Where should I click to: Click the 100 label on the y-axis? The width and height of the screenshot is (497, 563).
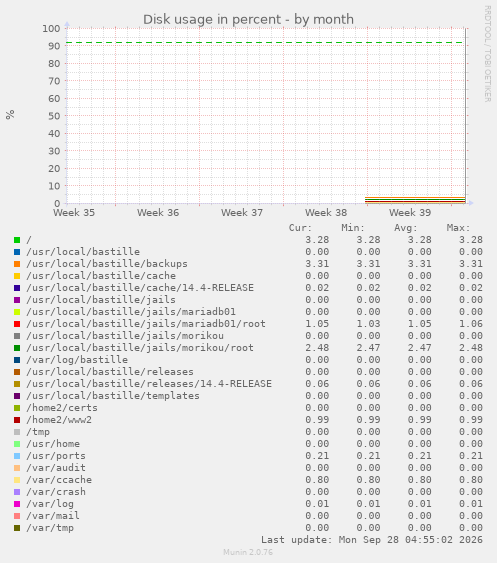pyautogui.click(x=51, y=29)
